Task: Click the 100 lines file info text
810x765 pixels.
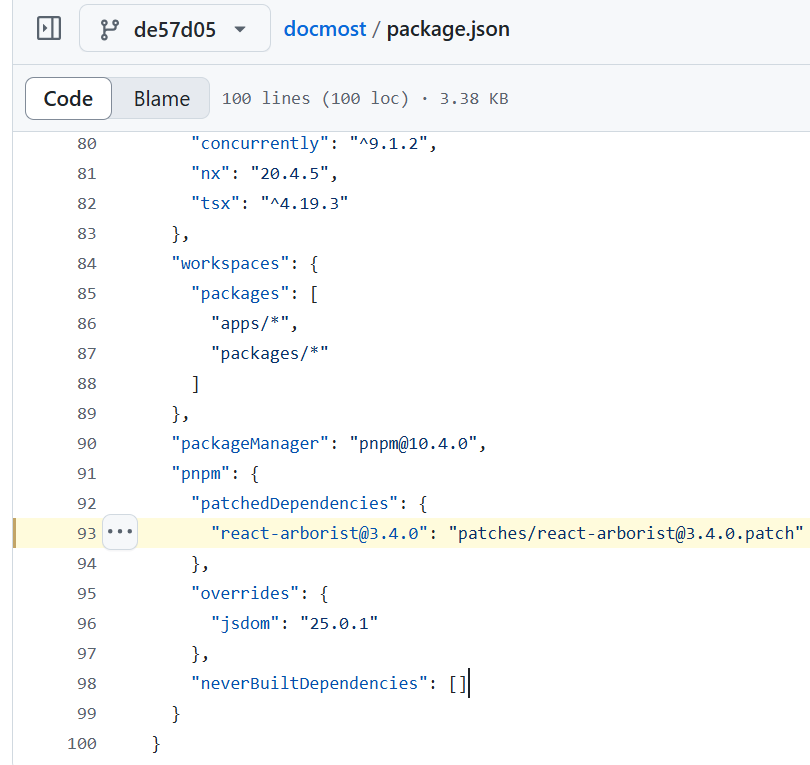Action: click(365, 98)
